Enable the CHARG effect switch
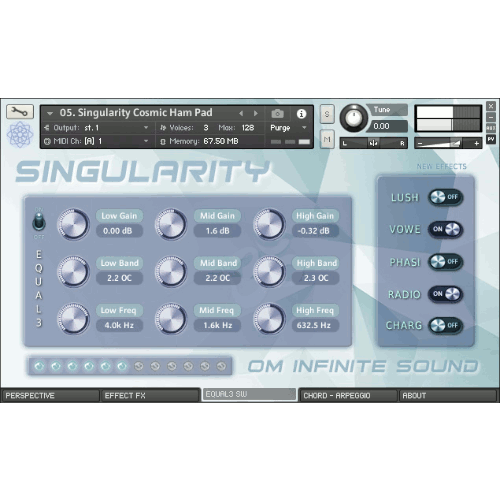The width and height of the screenshot is (500, 500). click(445, 325)
